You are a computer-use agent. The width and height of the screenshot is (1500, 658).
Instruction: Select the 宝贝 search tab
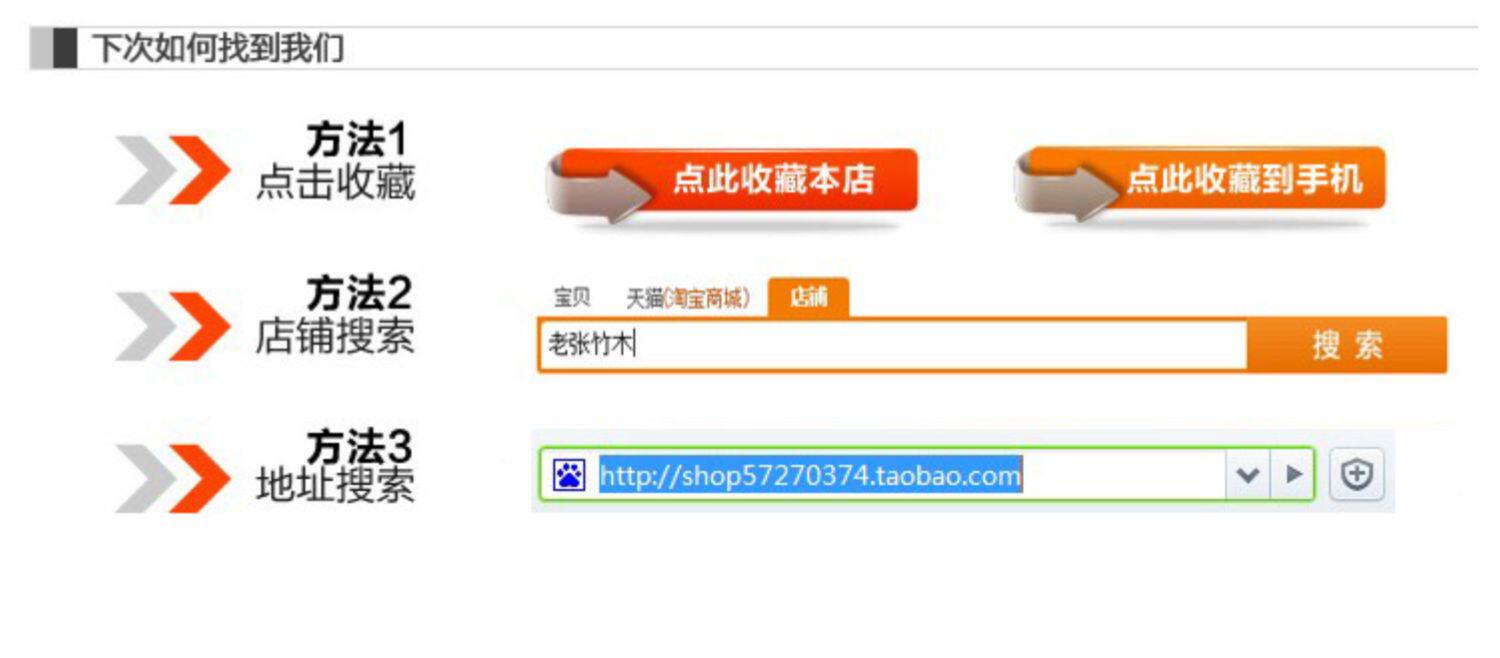tap(572, 298)
